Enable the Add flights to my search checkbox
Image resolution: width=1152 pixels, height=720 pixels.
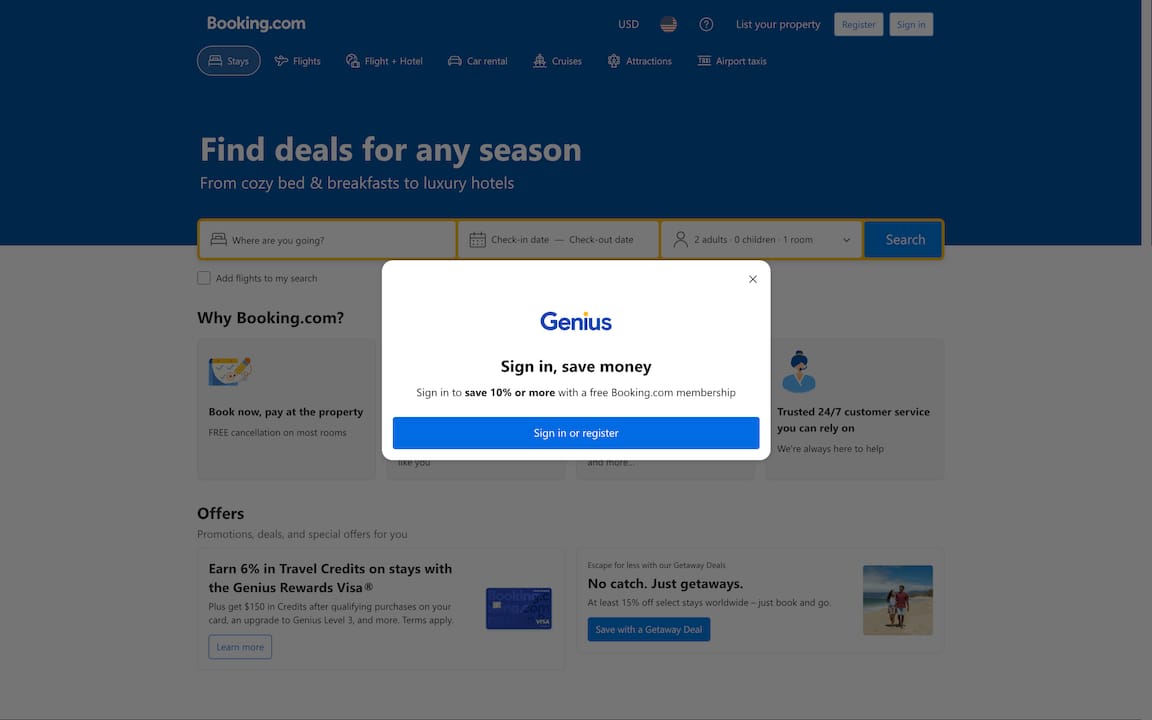(203, 278)
